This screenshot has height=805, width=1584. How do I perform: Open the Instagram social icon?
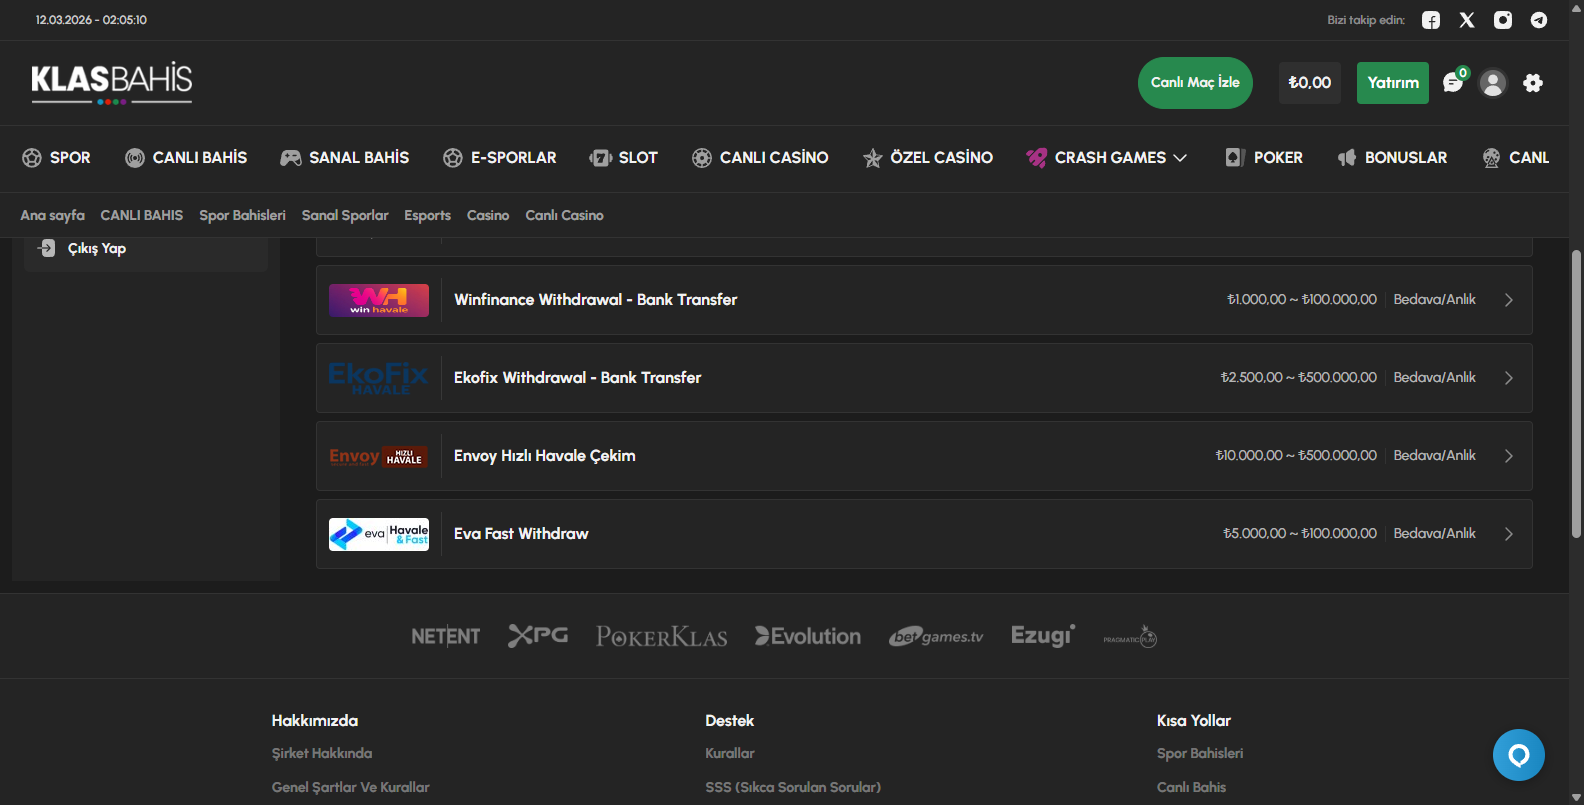(x=1503, y=20)
